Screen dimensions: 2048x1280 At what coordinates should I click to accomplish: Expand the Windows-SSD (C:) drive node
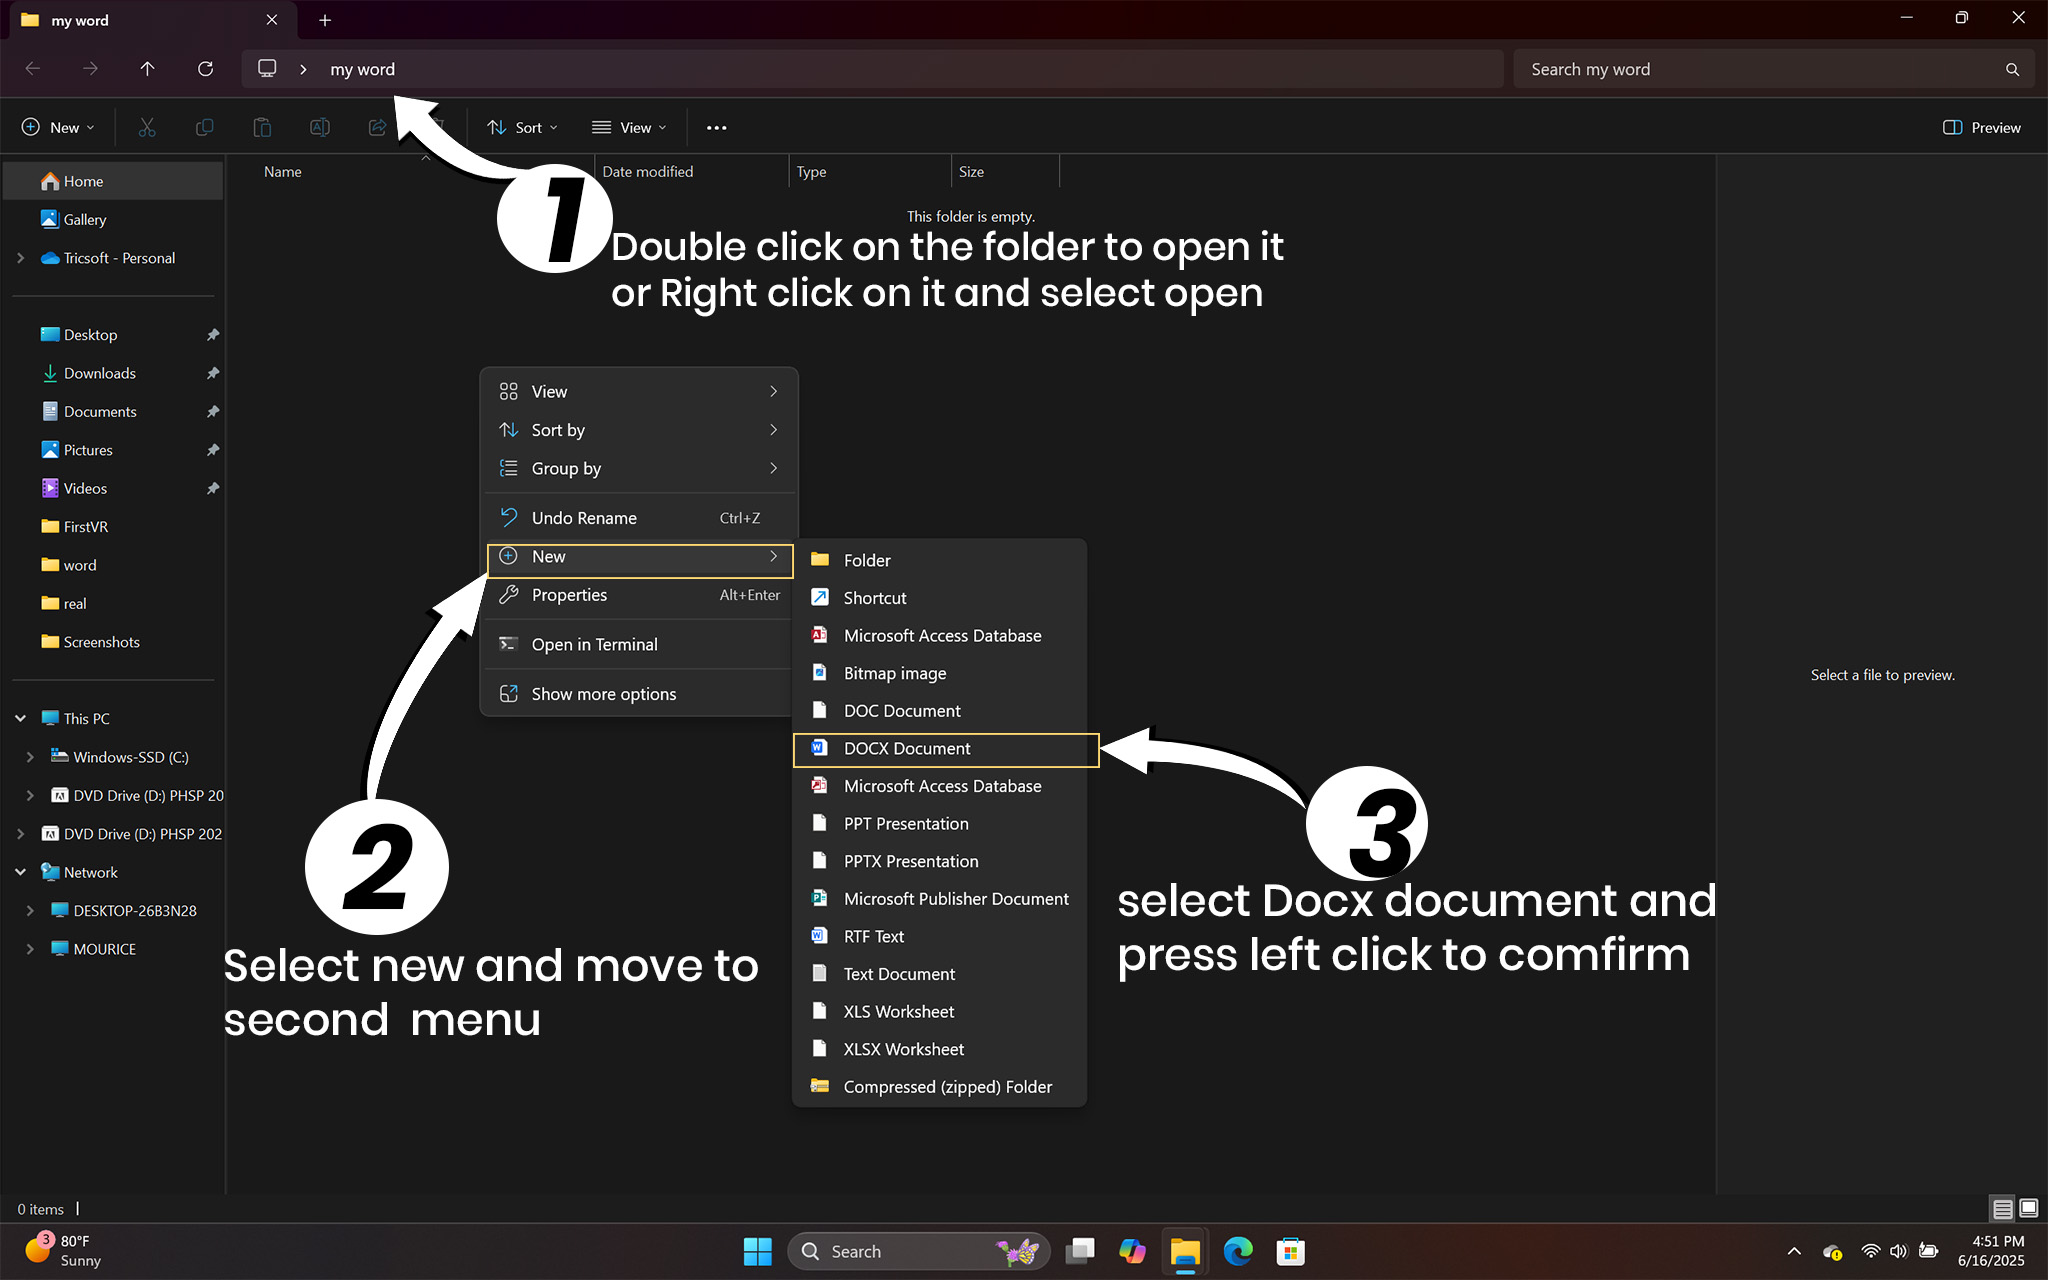click(x=30, y=757)
